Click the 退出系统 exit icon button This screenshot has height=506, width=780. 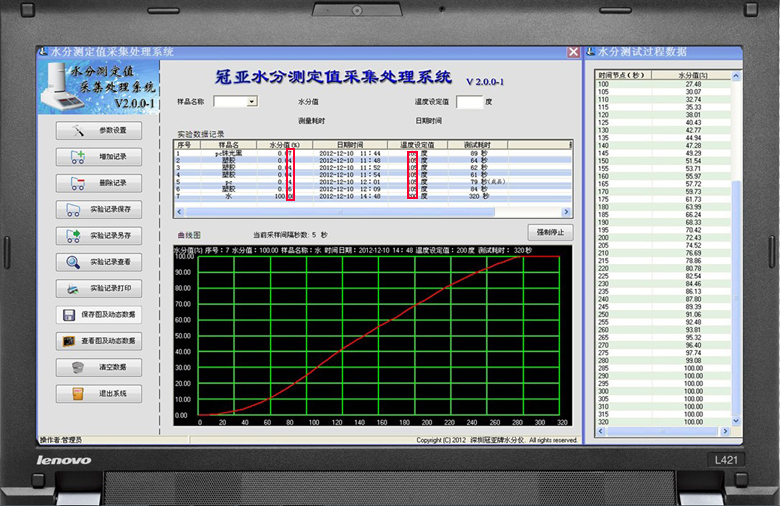[98, 394]
